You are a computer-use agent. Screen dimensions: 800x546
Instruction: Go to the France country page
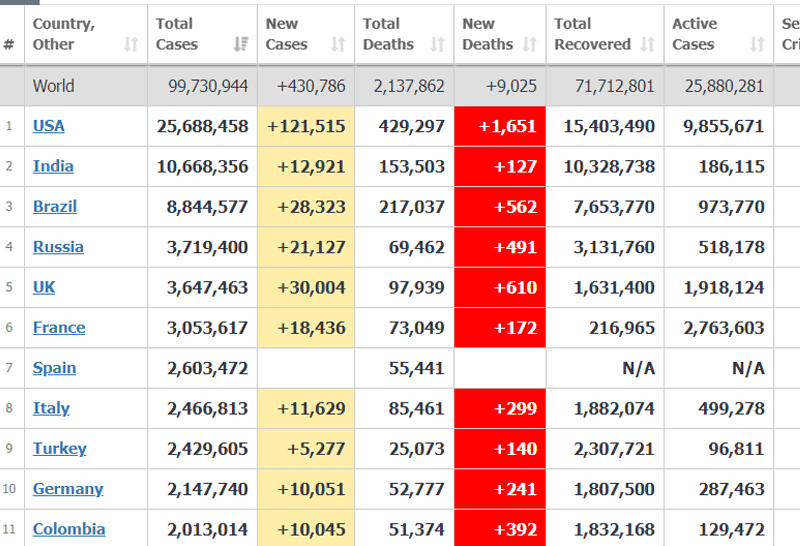59,328
